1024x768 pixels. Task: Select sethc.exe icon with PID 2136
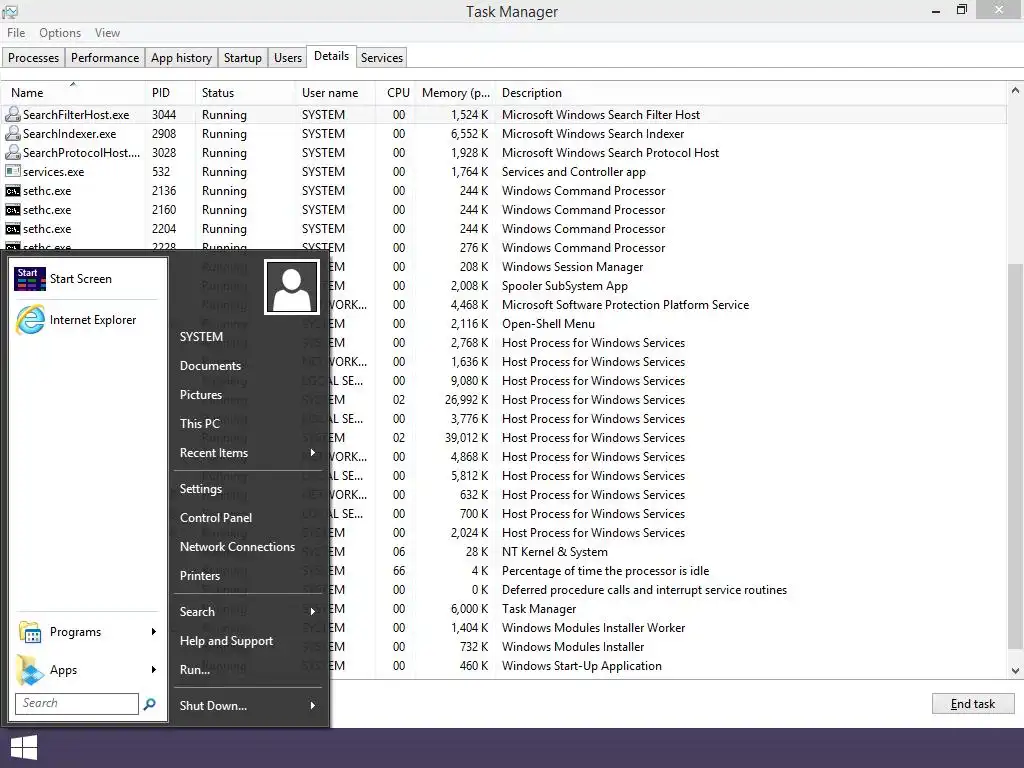point(12,191)
